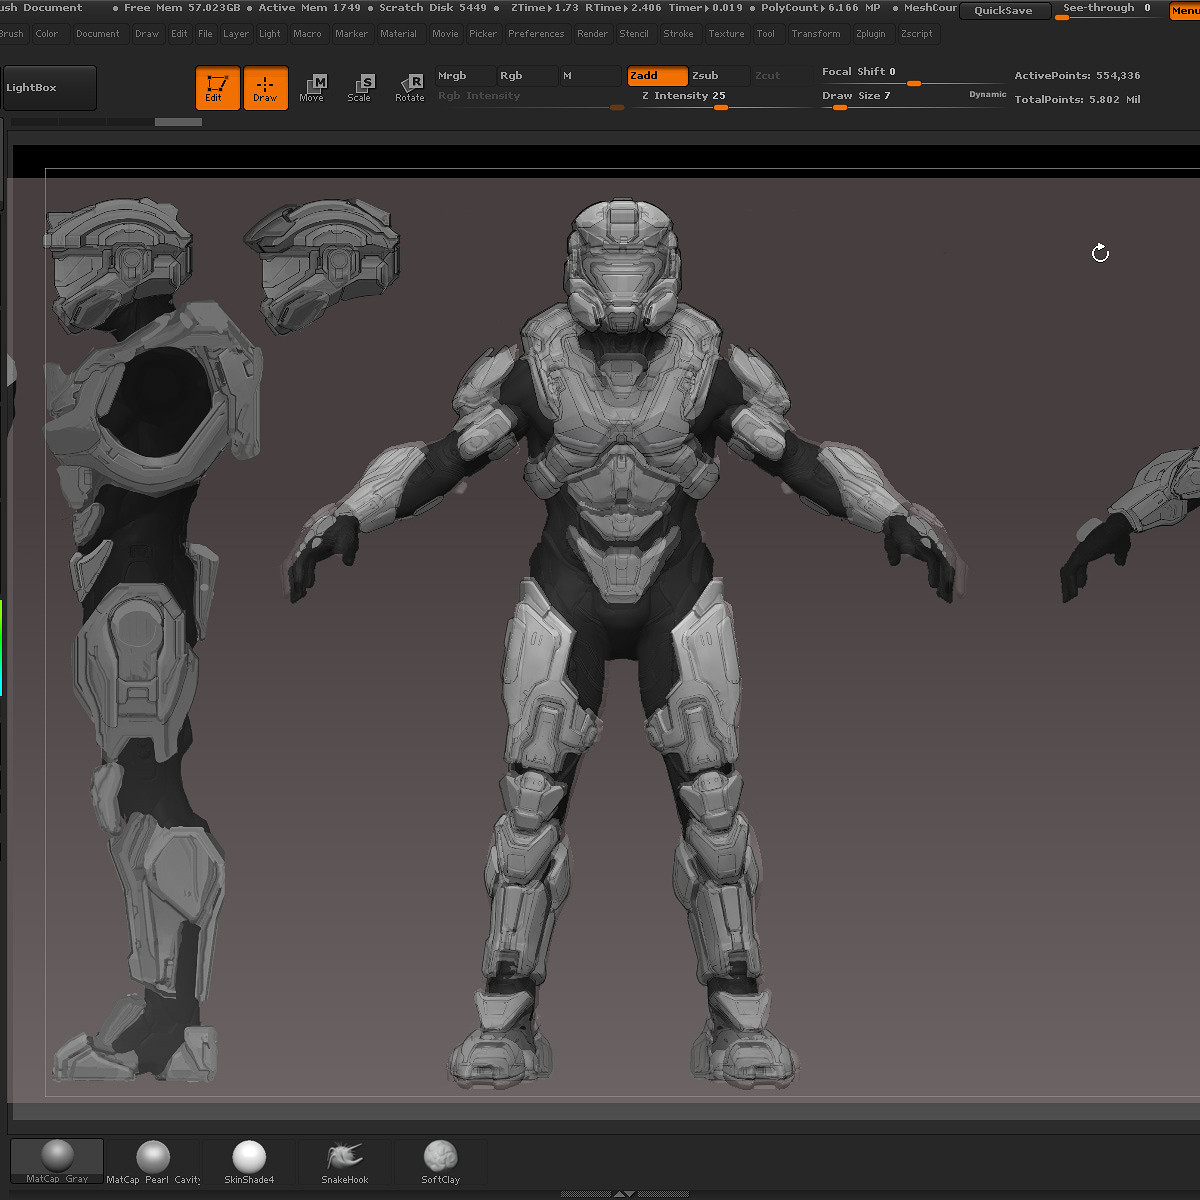Choose the MatCap Pearl Cavity material
Screen dimensions: 1200x1200
154,1162
